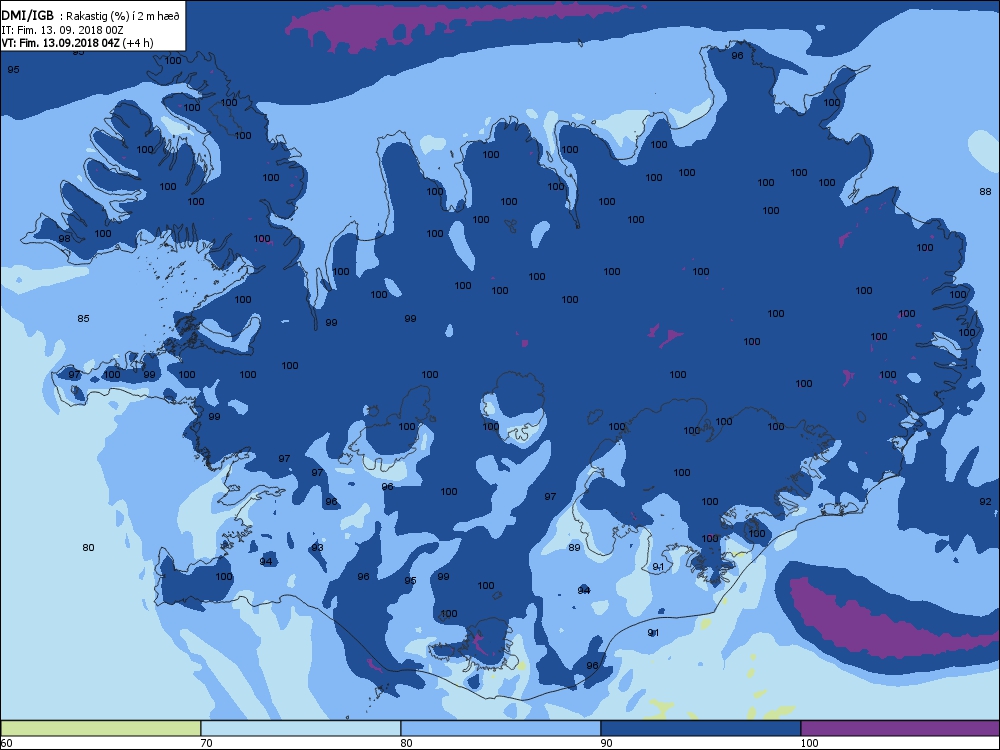Click the humidity value 80 offshore
This screenshot has width=1000, height=750.
pyautogui.click(x=89, y=547)
